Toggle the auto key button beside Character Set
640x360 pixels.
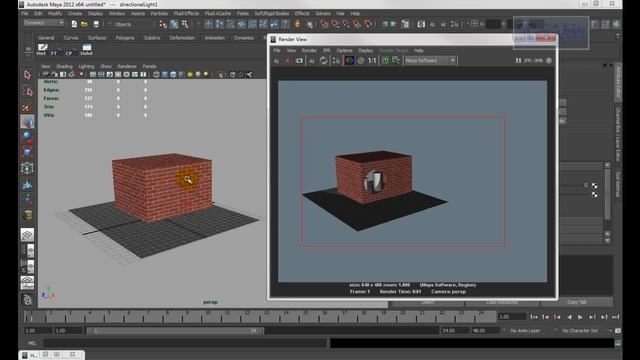pyautogui.click(x=618, y=331)
